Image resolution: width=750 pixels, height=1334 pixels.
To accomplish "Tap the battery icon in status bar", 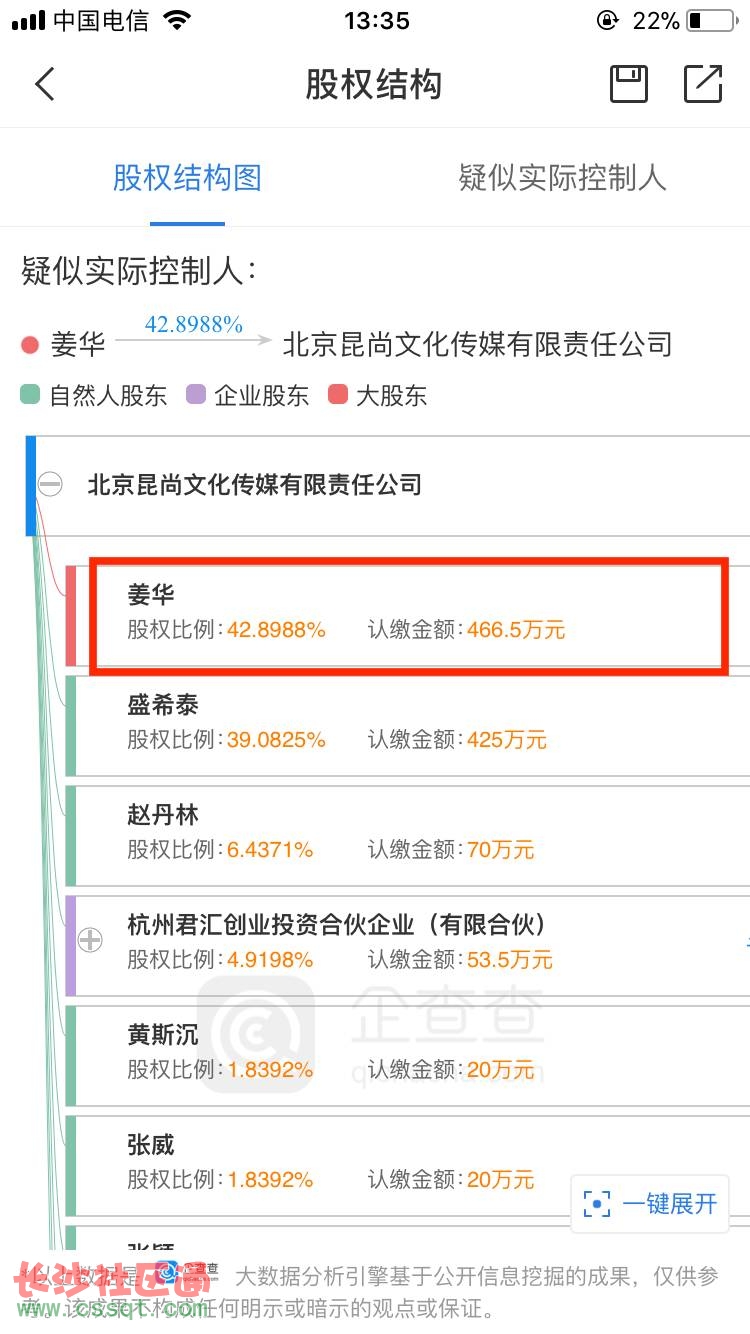I will (x=710, y=21).
